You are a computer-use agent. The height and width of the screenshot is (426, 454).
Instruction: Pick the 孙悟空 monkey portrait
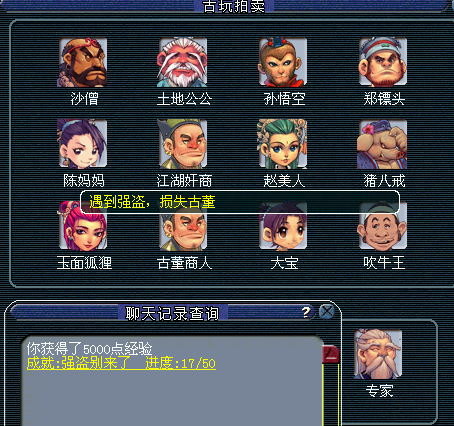(x=283, y=62)
